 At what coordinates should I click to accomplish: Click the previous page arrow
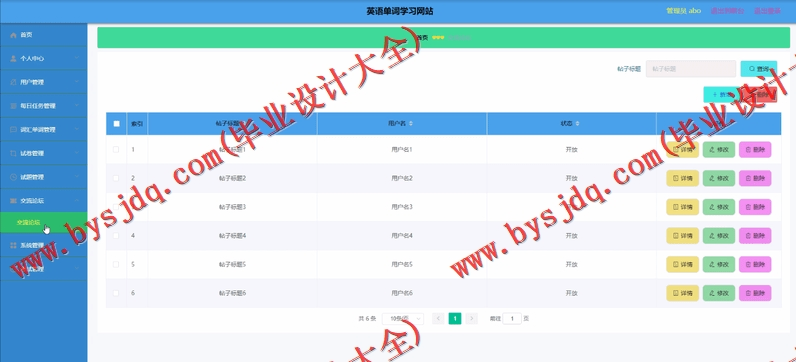(x=438, y=319)
